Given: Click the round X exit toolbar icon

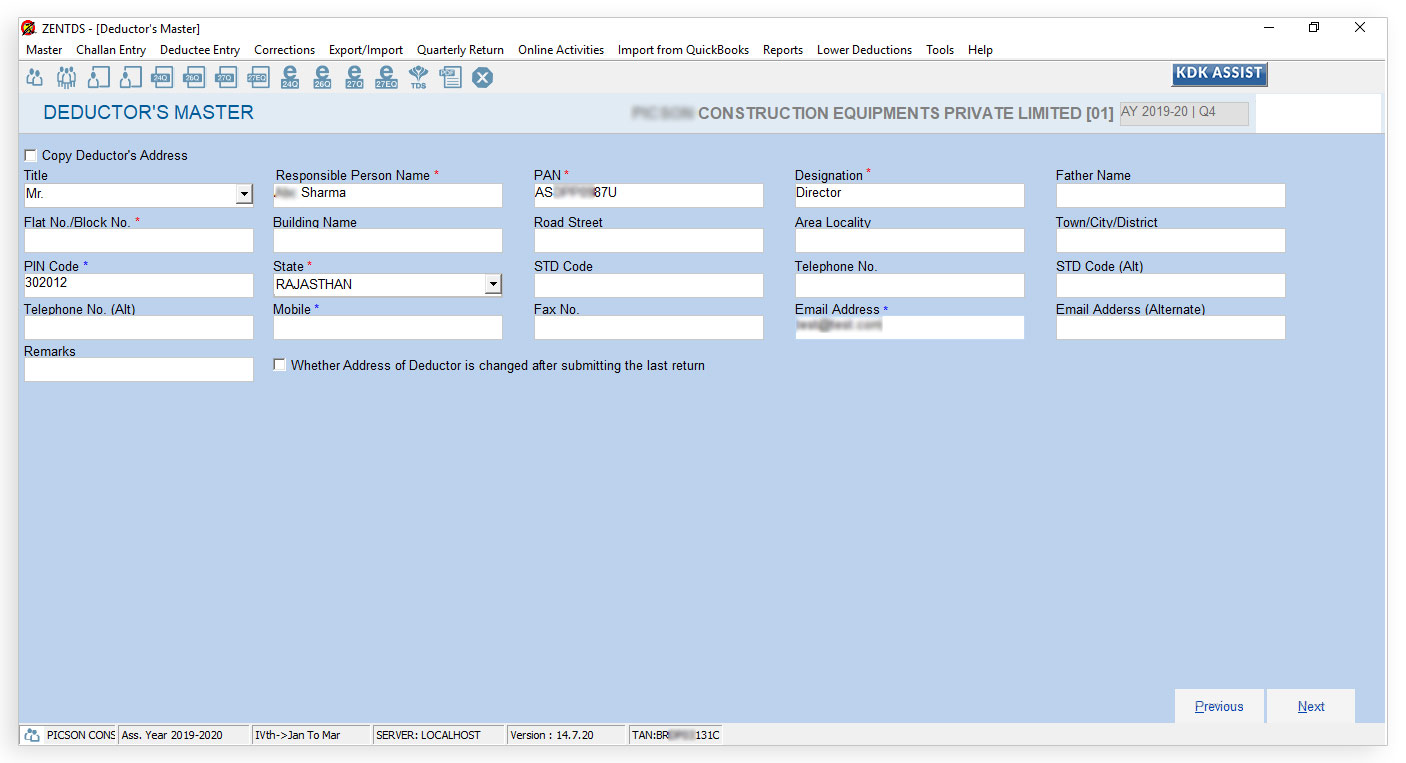Looking at the screenshot, I should (x=482, y=77).
